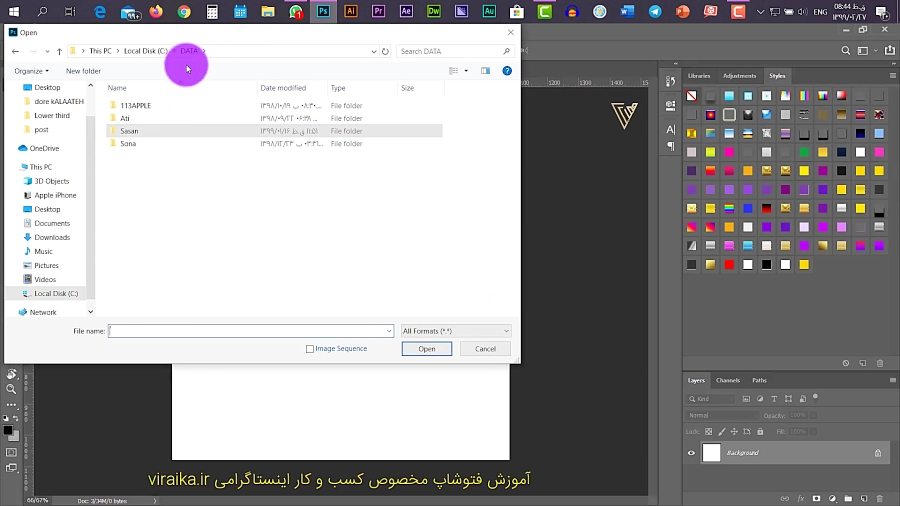Create new group folder icon

click(x=848, y=499)
